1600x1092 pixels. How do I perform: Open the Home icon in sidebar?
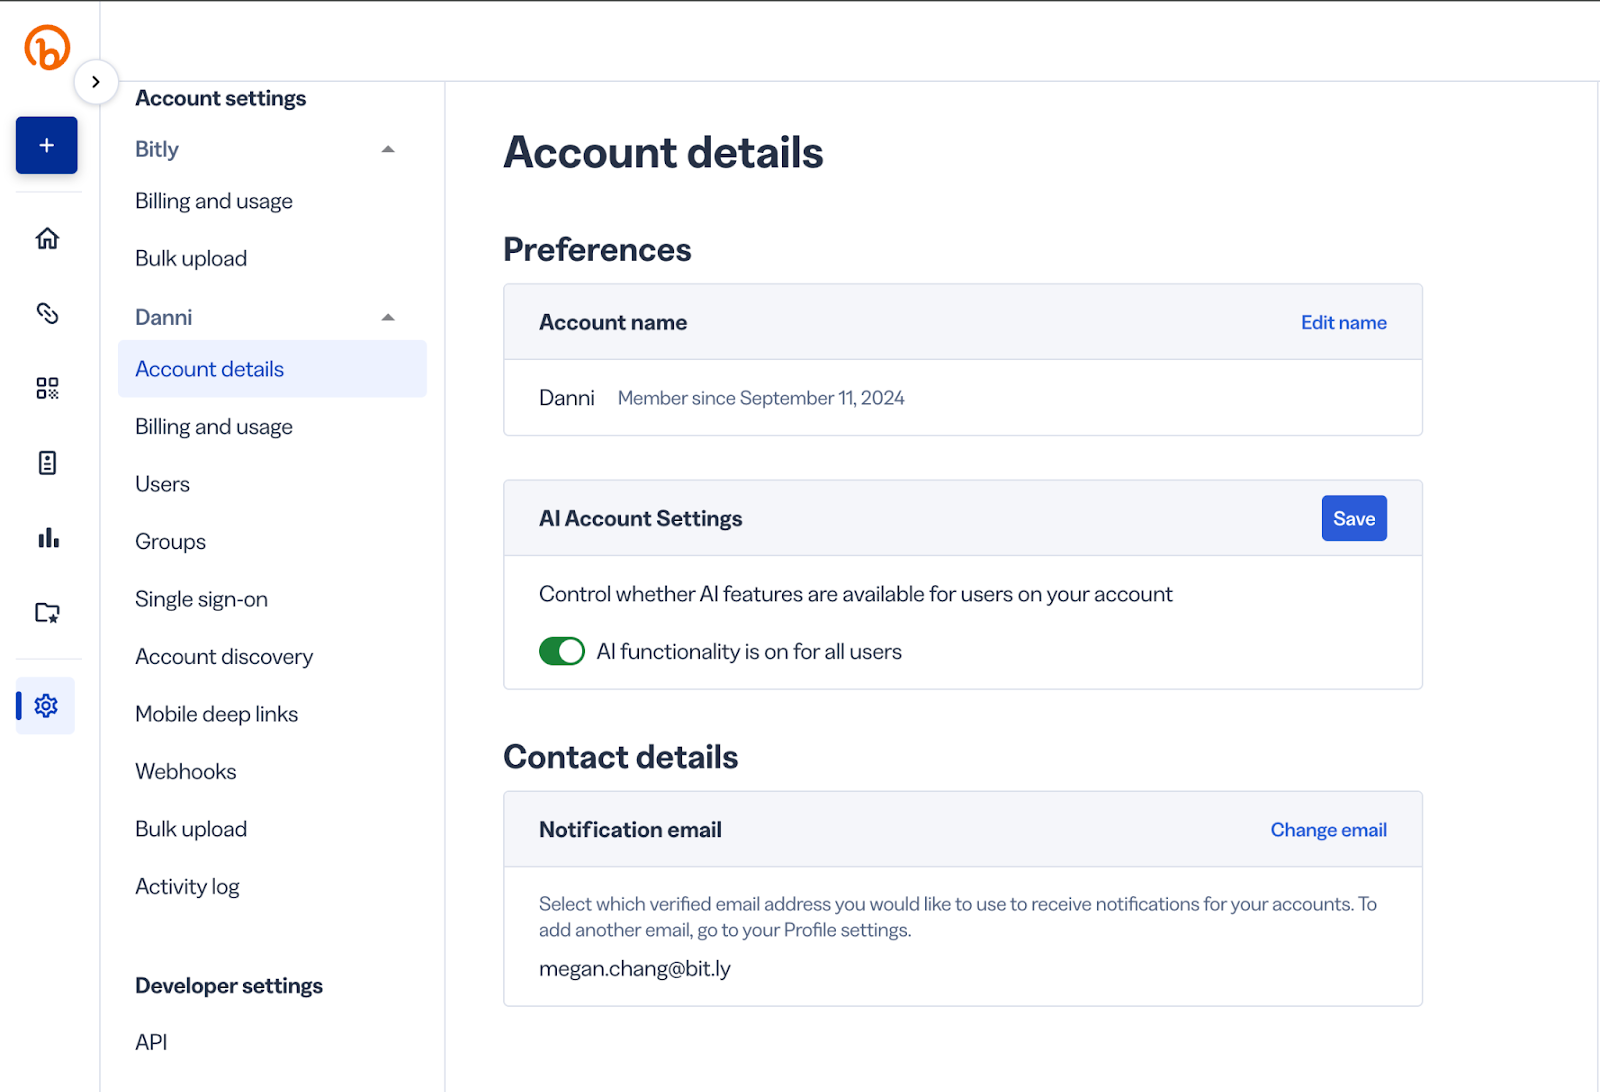click(x=47, y=238)
